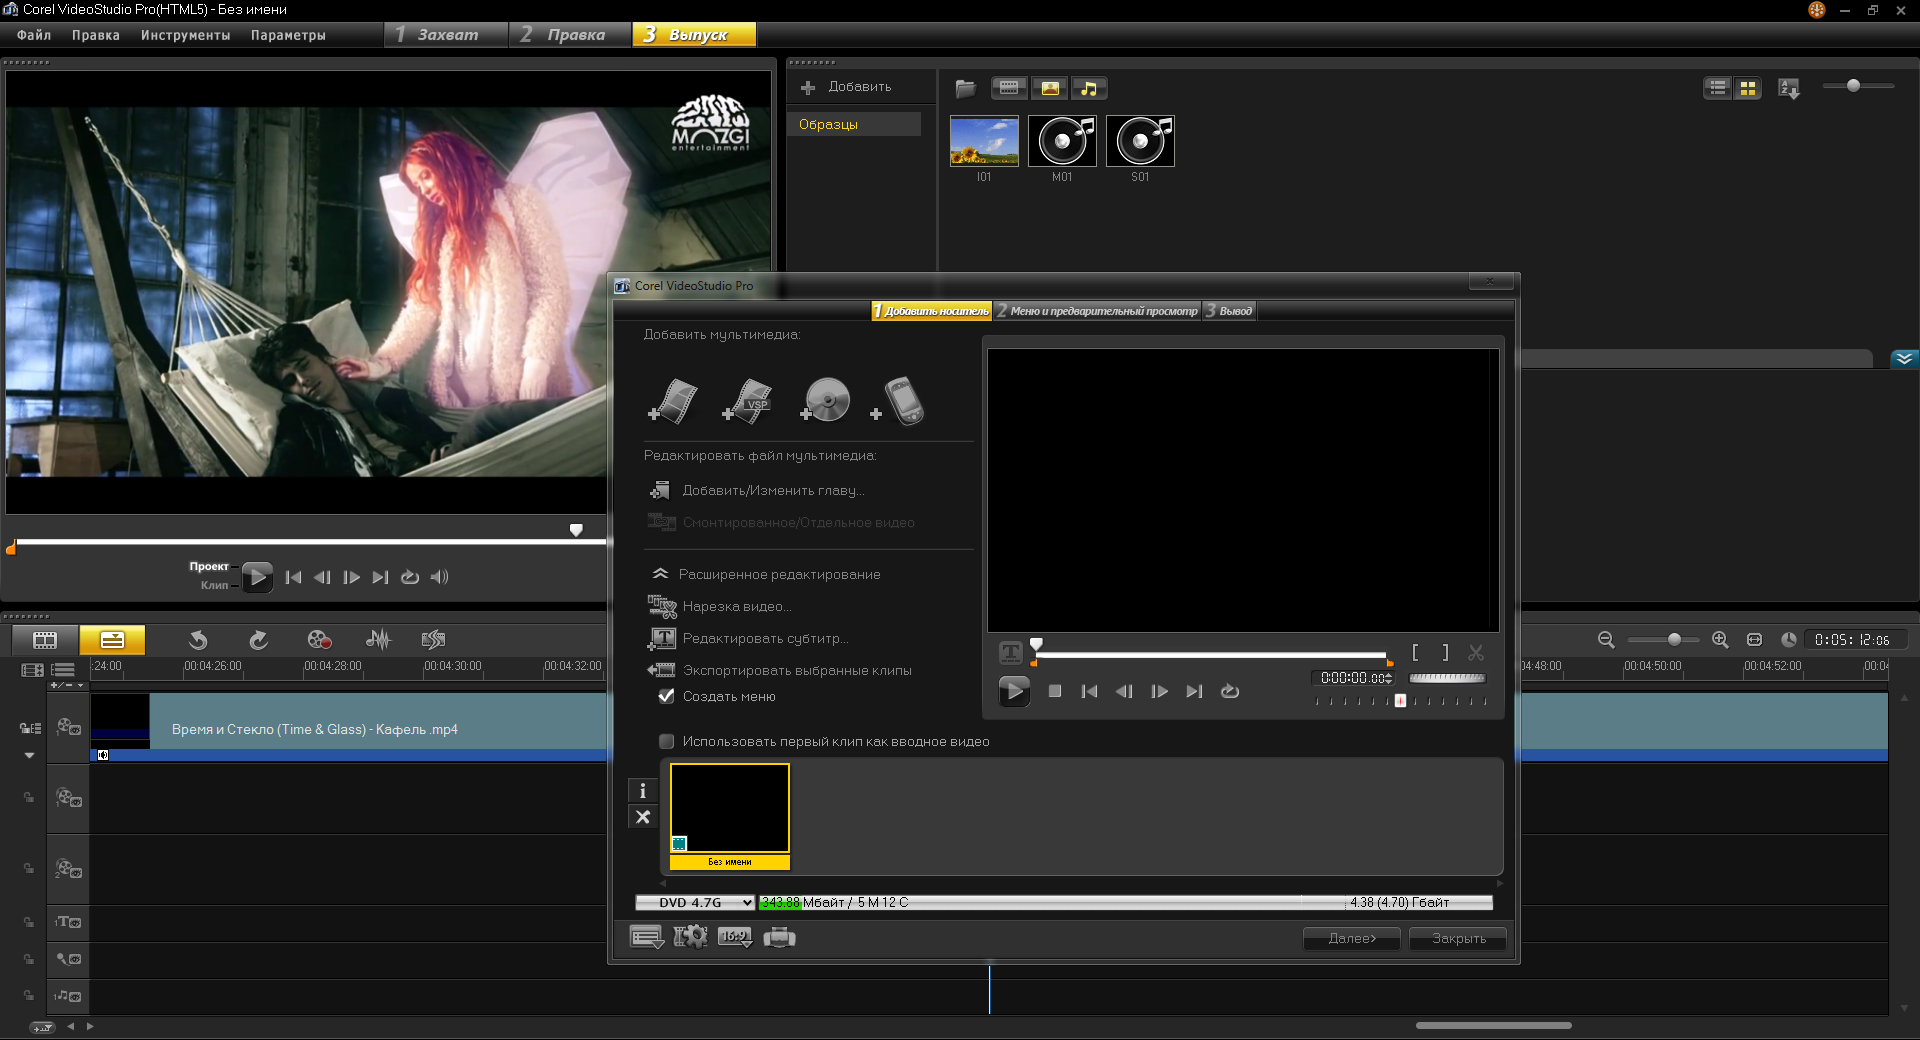Viewport: 1920px width, 1040px height.
Task: Redo the action in timeline toolbar
Action: point(258,640)
